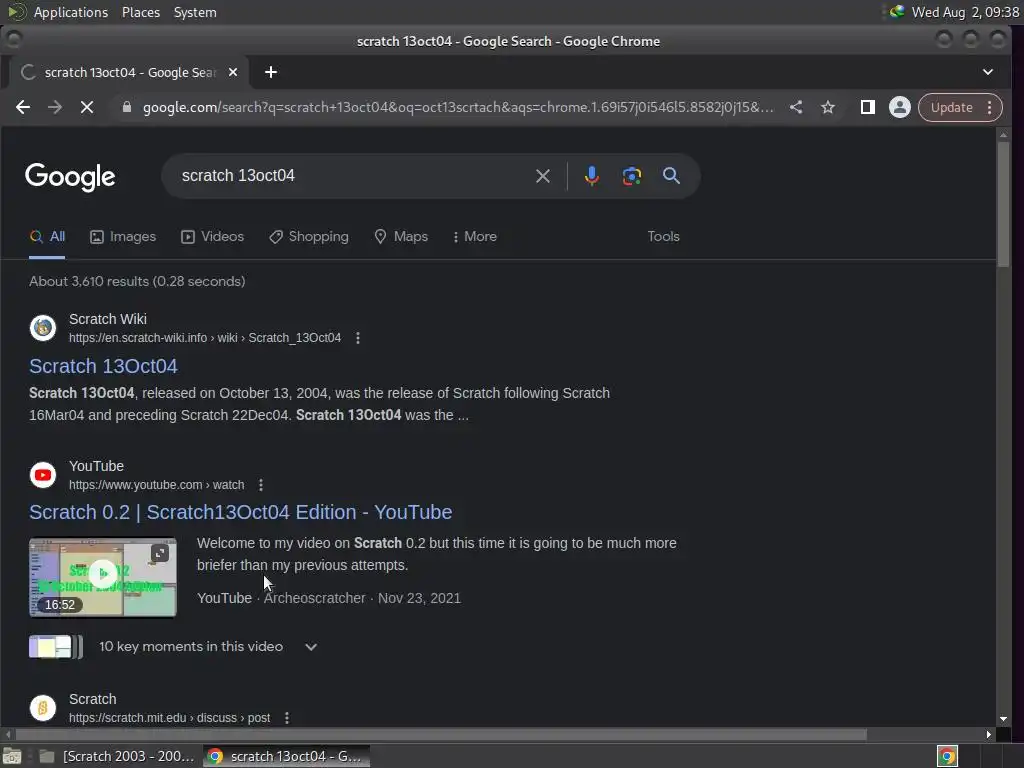Start voice search with microphone
The height and width of the screenshot is (768, 1024).
pos(591,176)
